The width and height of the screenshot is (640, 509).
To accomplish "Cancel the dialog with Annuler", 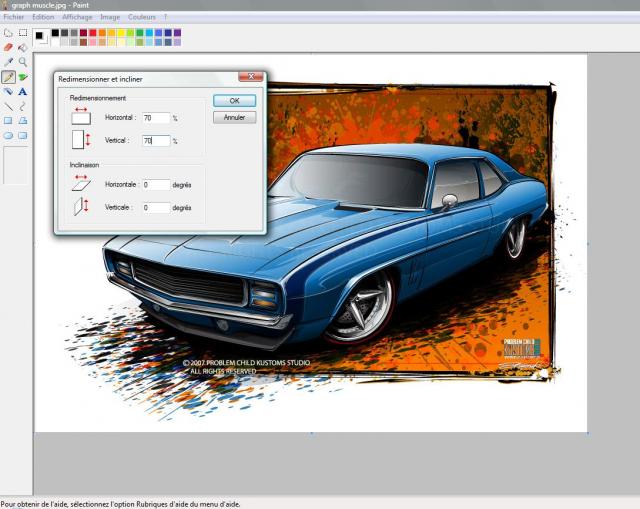I will (x=234, y=118).
